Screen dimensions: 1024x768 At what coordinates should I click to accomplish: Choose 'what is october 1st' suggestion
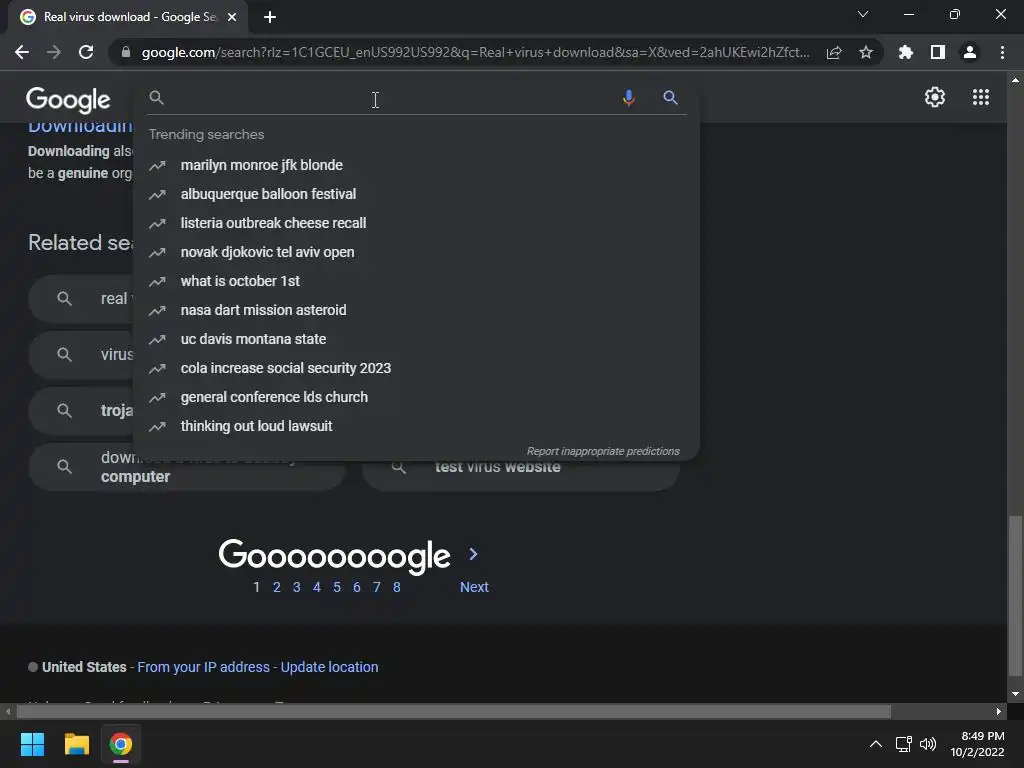point(240,281)
